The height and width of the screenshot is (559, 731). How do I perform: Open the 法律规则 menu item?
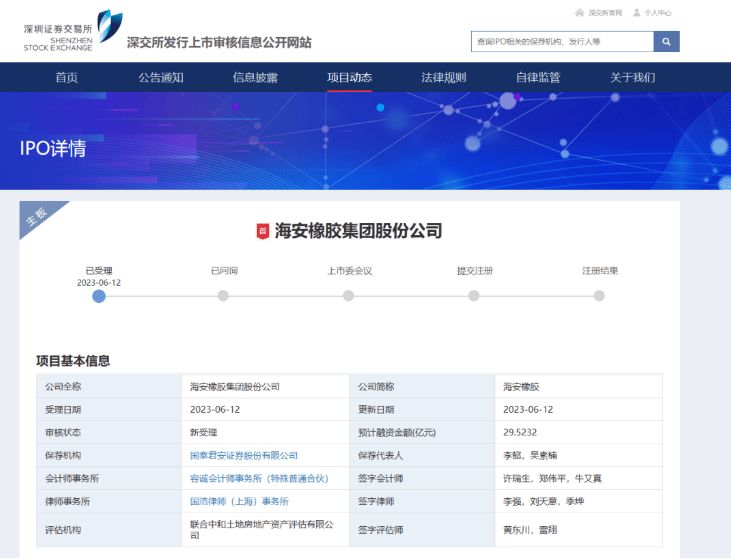[443, 77]
